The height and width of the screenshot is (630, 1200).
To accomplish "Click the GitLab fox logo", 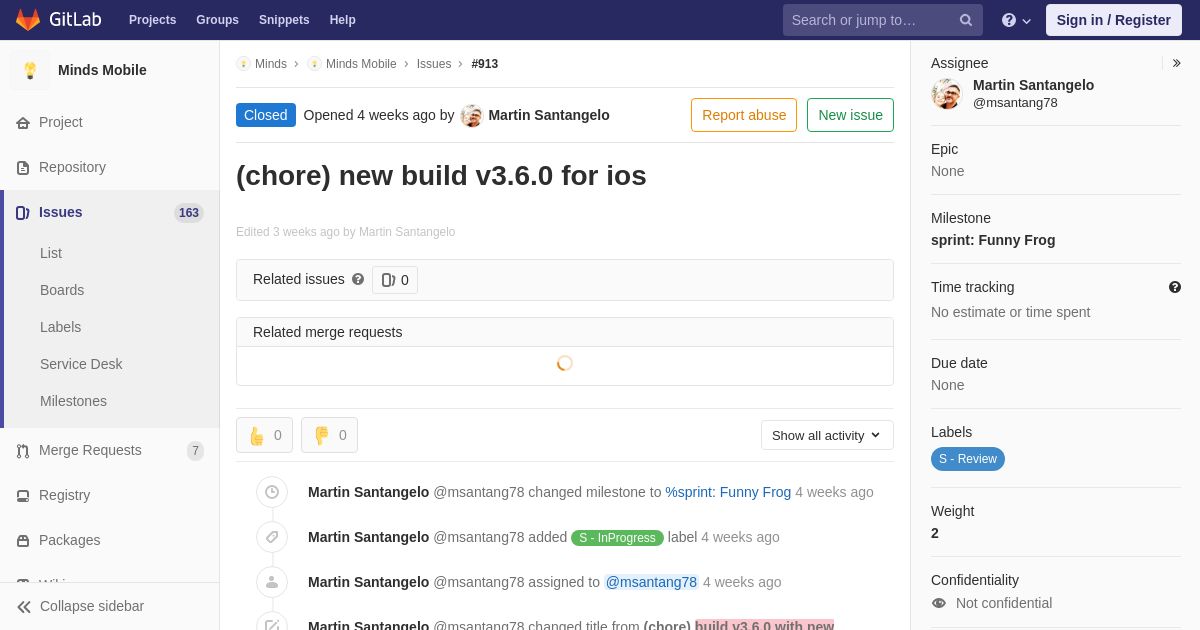I will point(28,20).
